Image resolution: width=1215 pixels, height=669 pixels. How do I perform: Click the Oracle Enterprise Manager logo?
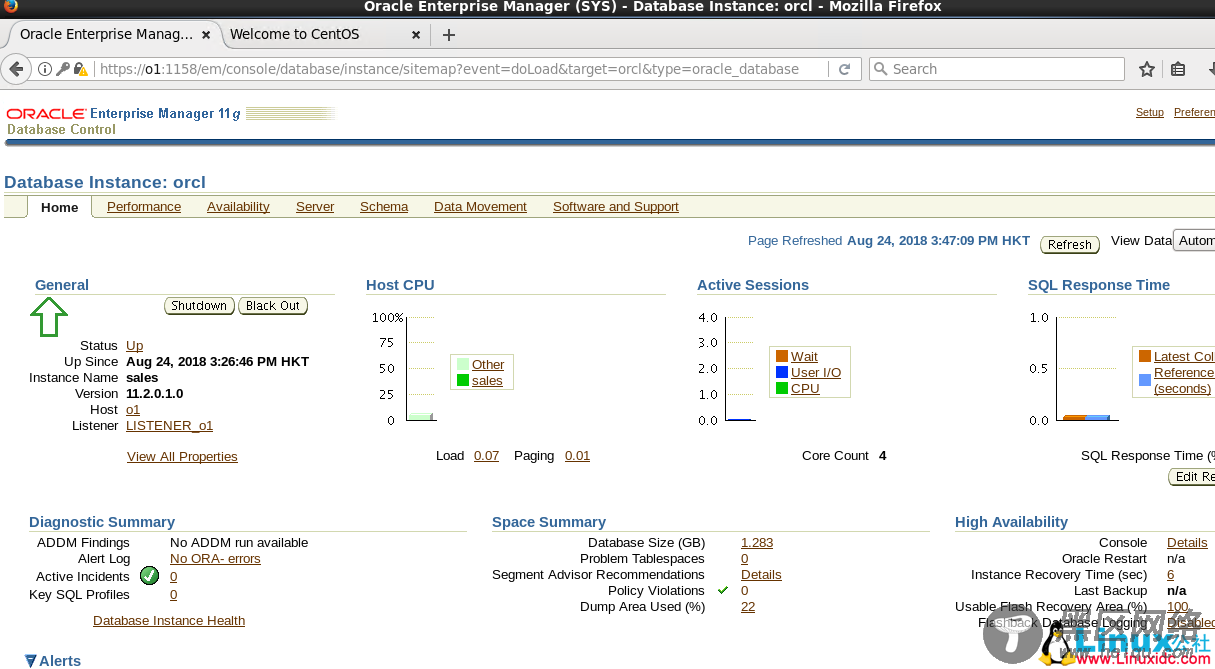point(124,113)
